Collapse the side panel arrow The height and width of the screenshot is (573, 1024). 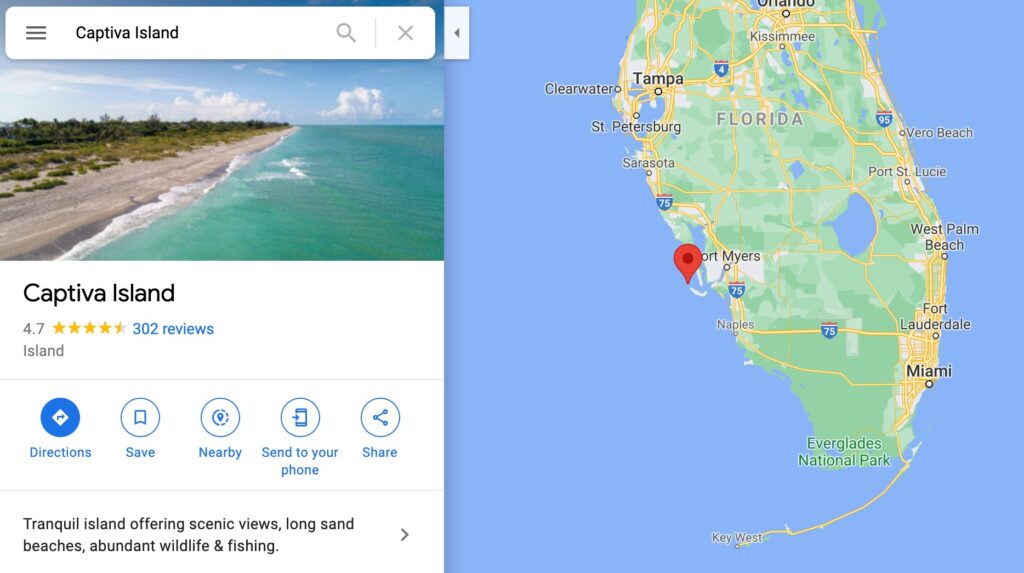456,33
